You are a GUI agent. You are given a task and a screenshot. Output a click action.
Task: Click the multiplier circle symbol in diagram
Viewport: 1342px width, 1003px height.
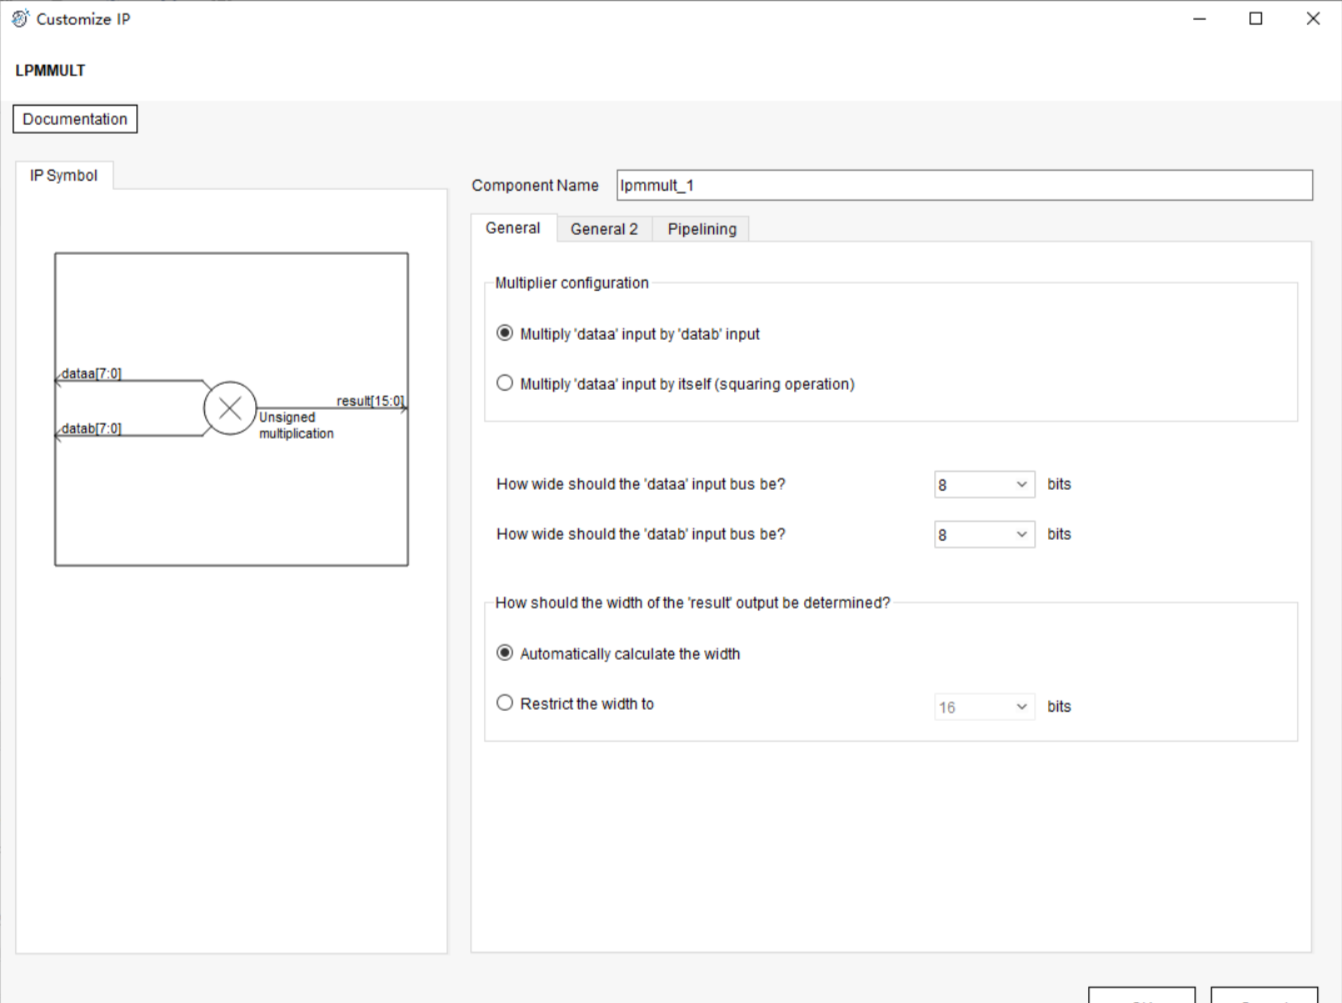click(x=230, y=408)
